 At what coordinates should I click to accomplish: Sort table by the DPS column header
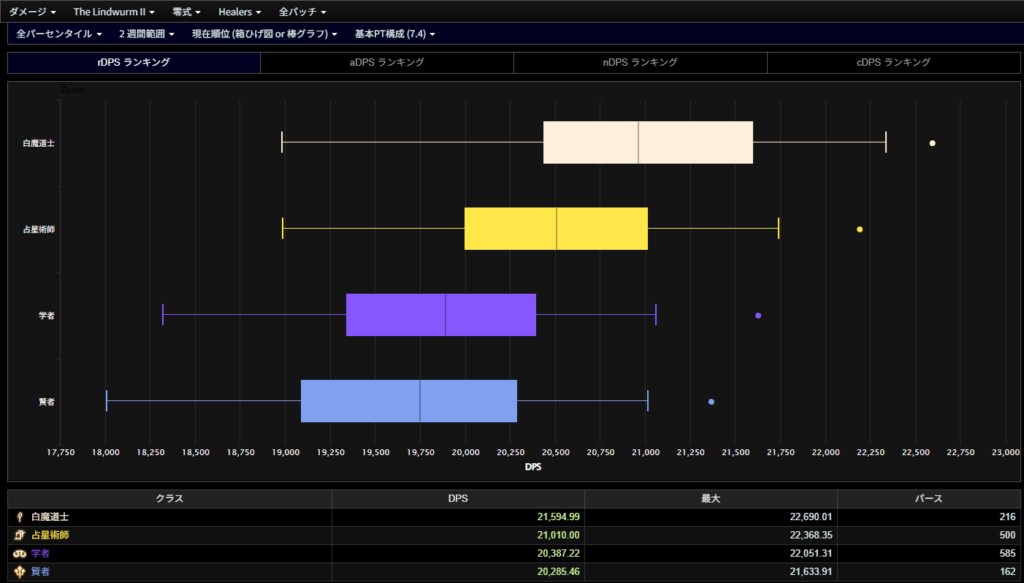pos(457,498)
